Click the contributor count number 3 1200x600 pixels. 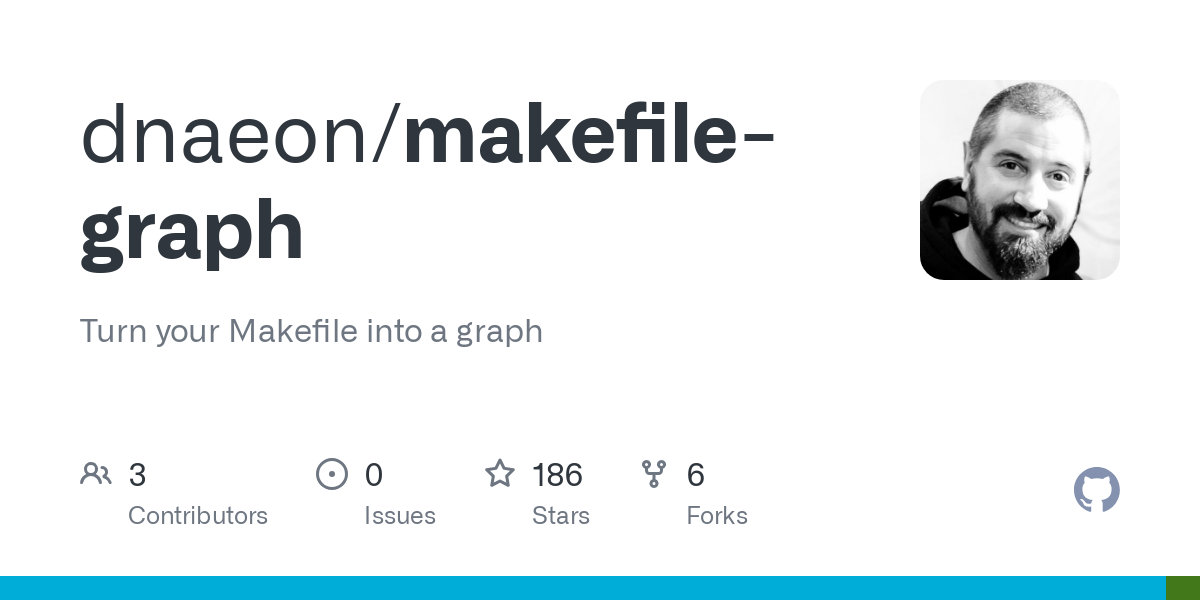(x=138, y=475)
